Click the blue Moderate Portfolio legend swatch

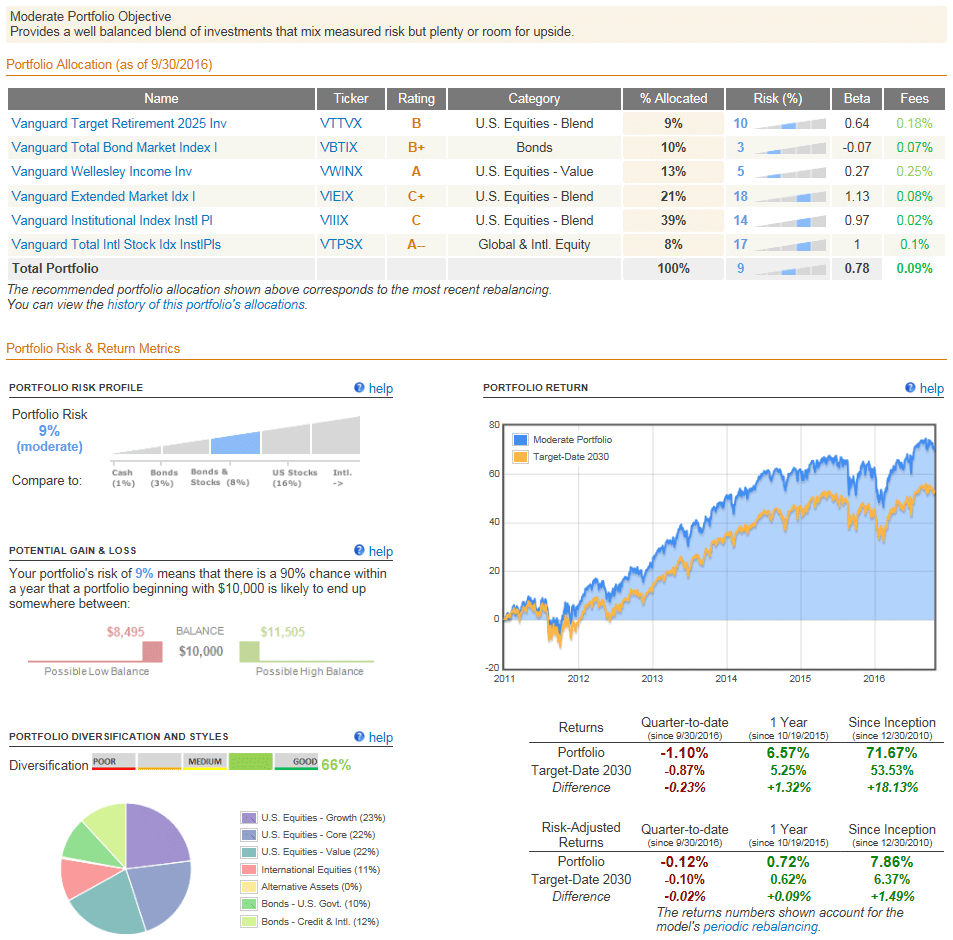click(x=520, y=440)
